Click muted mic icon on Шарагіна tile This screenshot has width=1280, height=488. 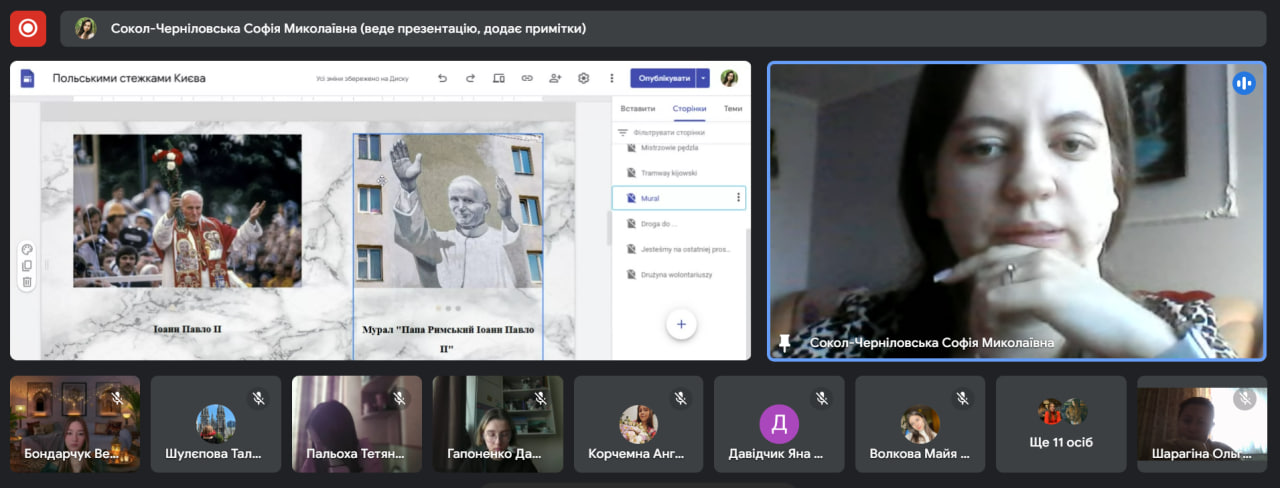[x=1244, y=399]
